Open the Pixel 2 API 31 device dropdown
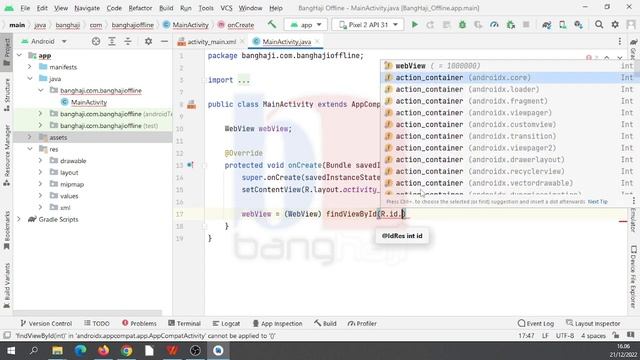Image resolution: width=640 pixels, height=360 pixels. point(368,25)
